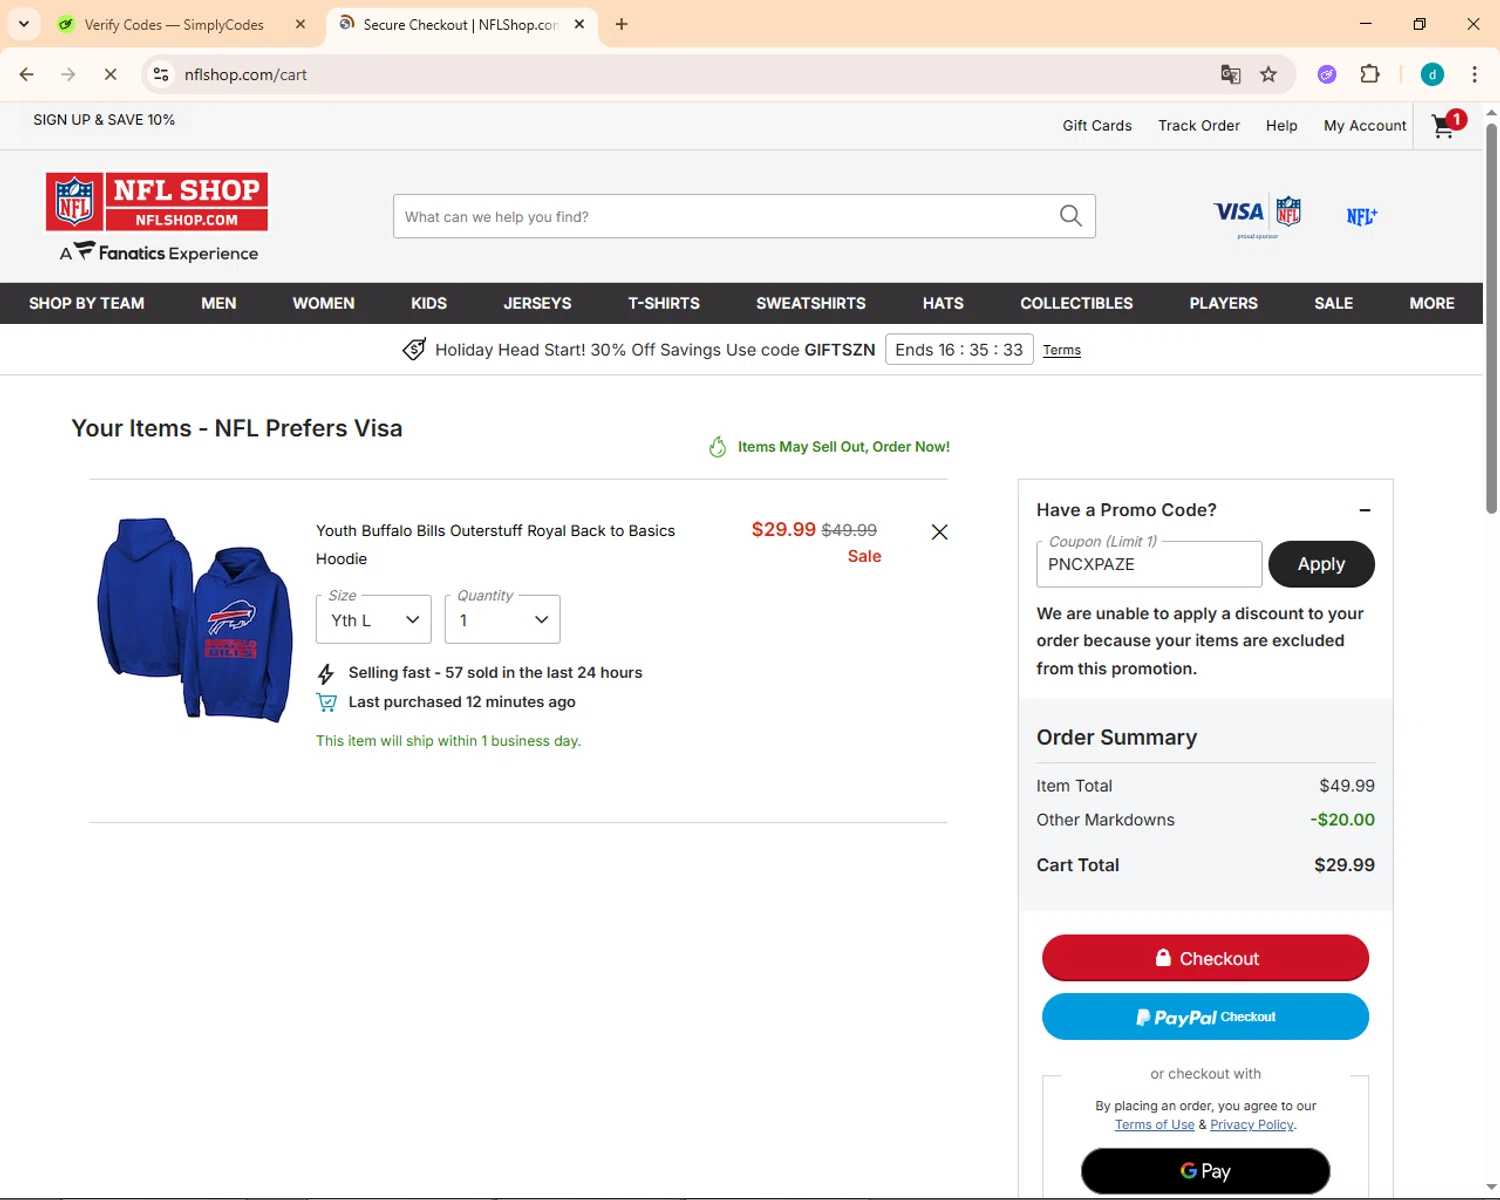This screenshot has width=1500, height=1200.
Task: Open the Men menu
Action: 219,303
